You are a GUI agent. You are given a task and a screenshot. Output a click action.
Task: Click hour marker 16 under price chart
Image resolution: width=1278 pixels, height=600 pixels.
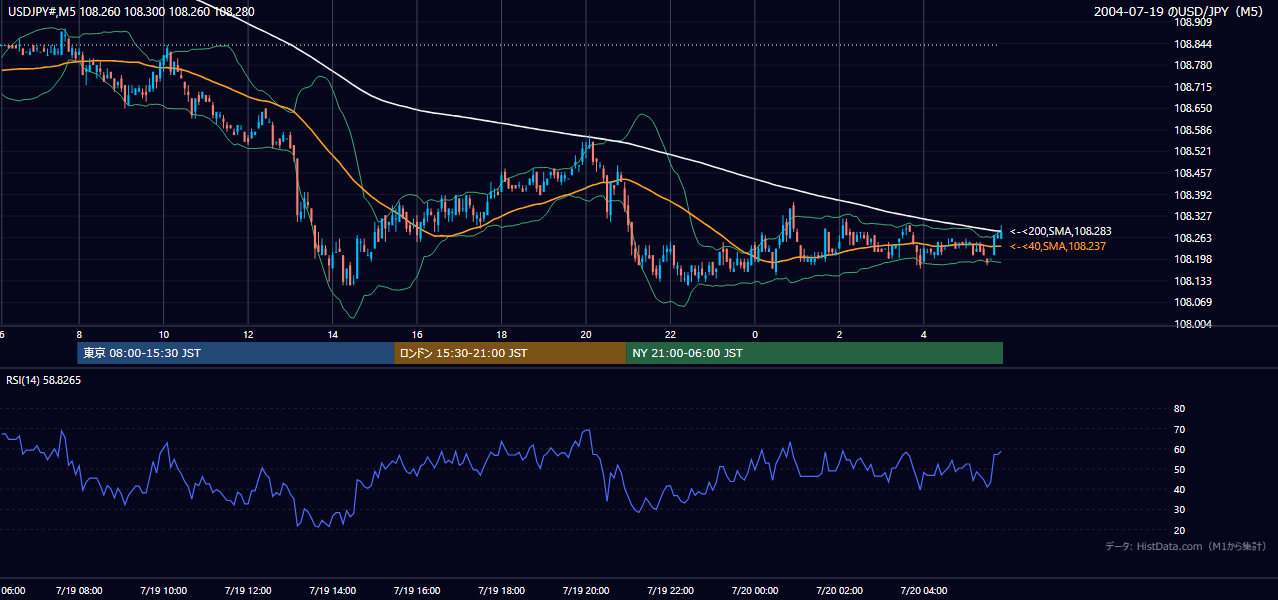coord(416,334)
